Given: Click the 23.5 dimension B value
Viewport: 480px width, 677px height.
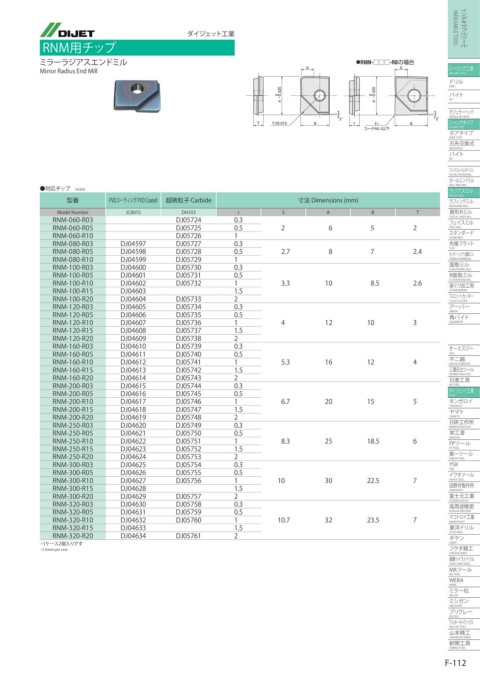Looking at the screenshot, I should [x=373, y=520].
